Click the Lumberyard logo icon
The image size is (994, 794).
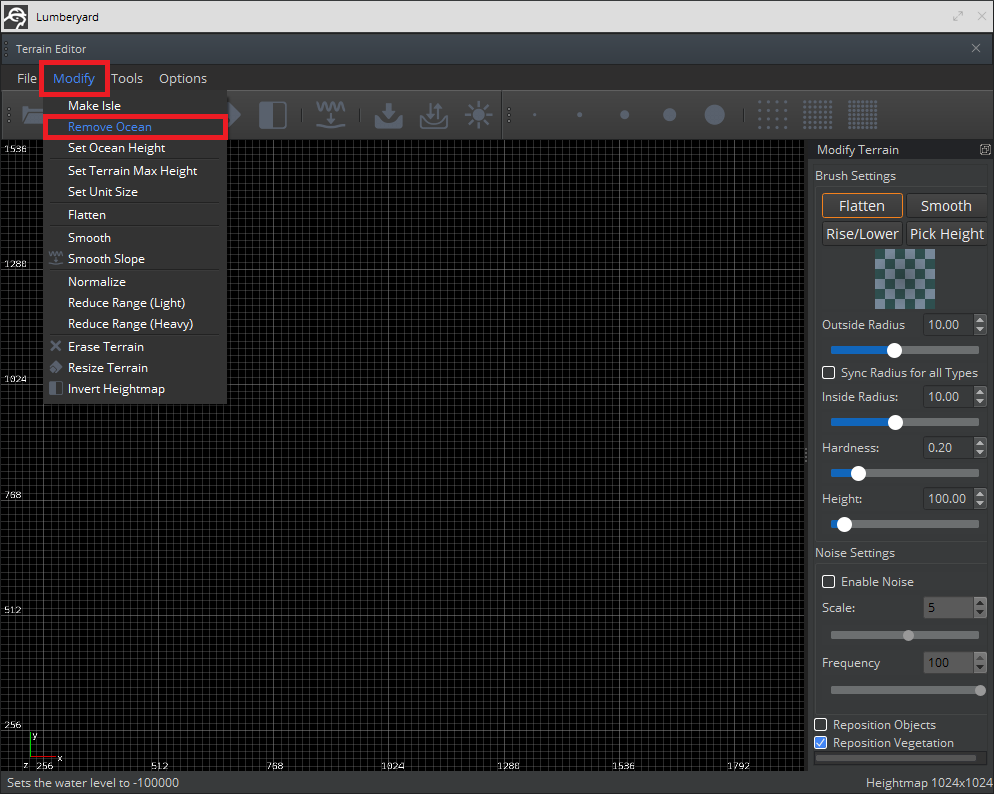tap(15, 17)
